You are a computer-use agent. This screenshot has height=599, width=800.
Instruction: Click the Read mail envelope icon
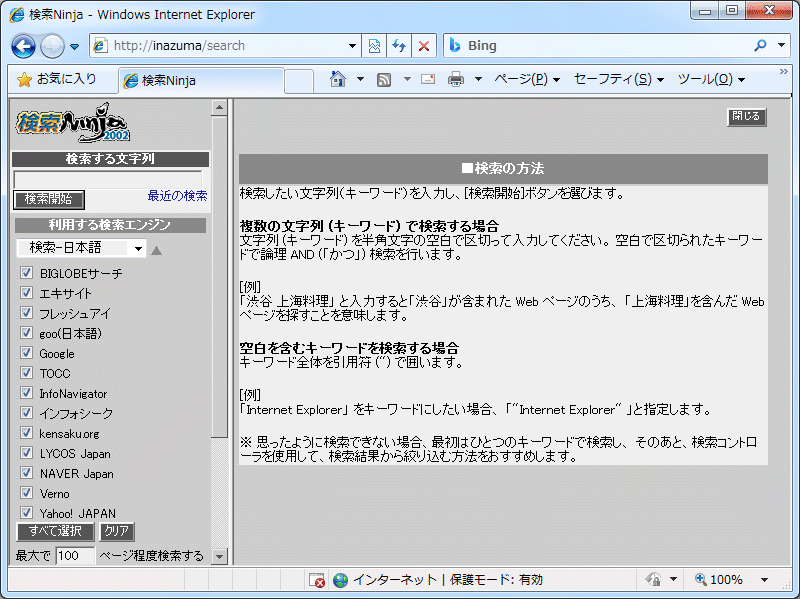[428, 79]
